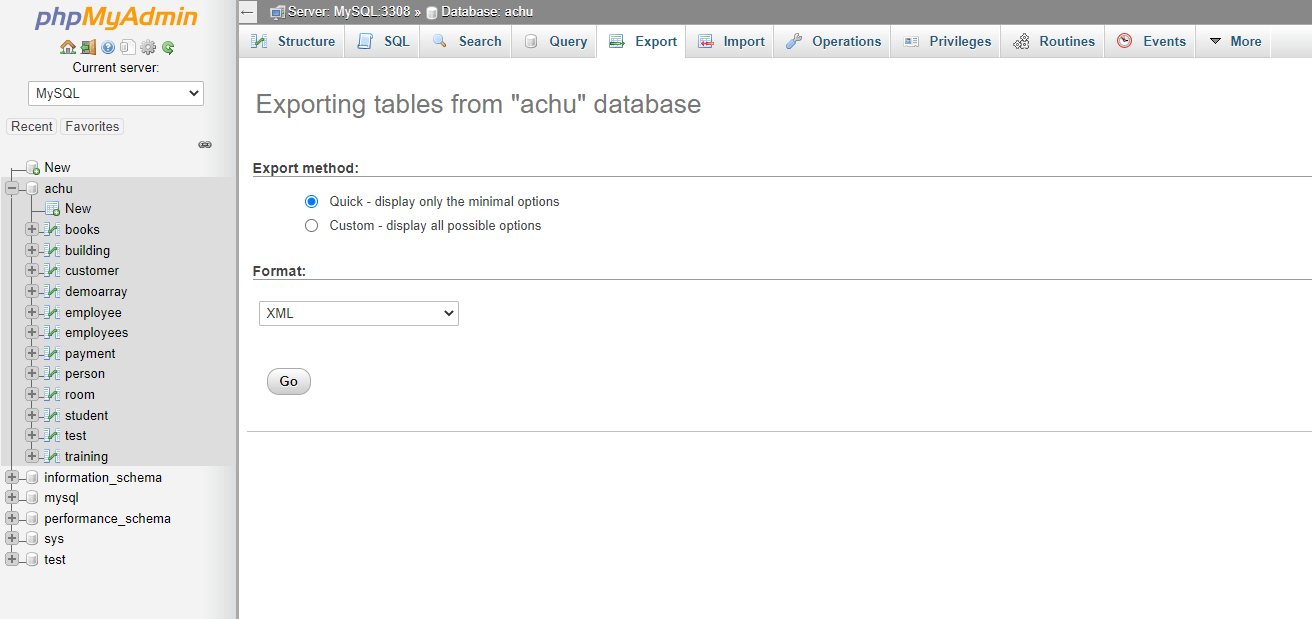This screenshot has height=619, width=1312.
Task: Expand the employees table node
Action: coord(29,332)
